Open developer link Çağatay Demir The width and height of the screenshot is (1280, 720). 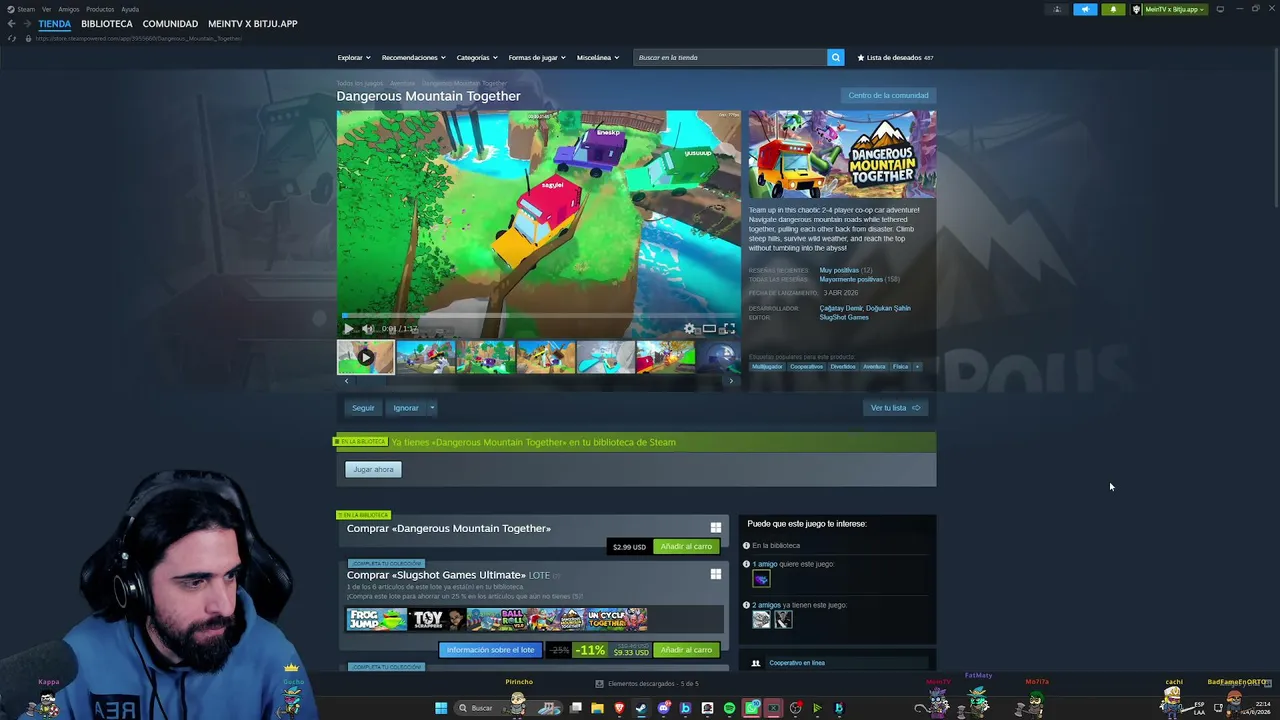(841, 308)
